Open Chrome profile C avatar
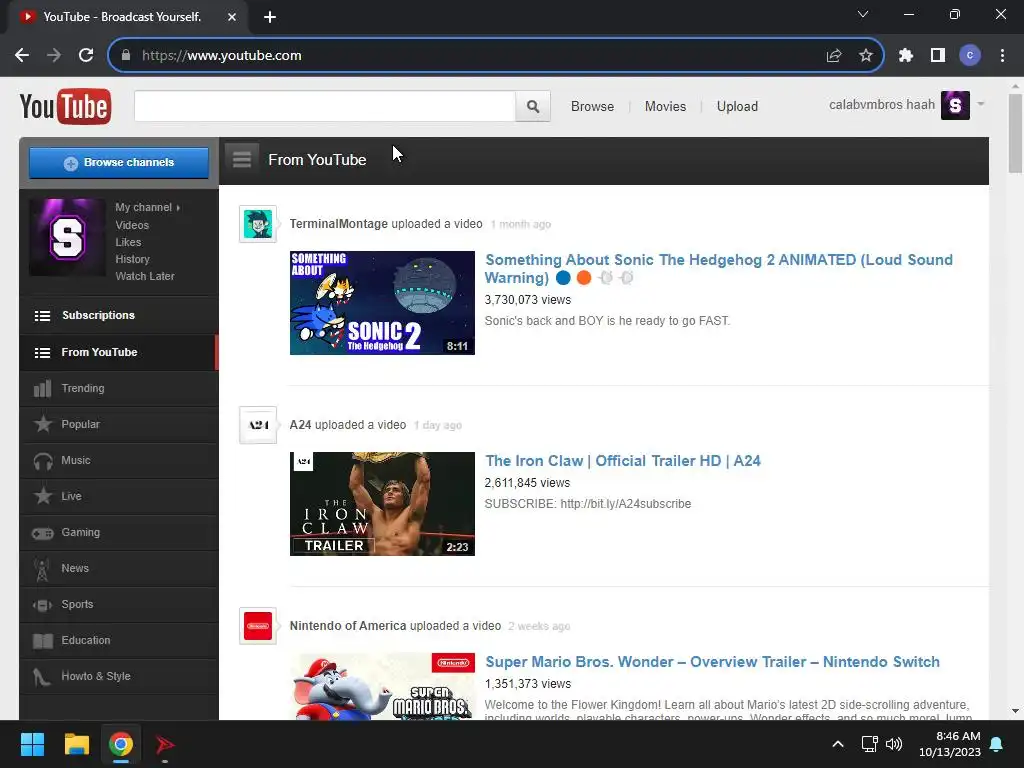This screenshot has width=1024, height=768. click(x=970, y=56)
